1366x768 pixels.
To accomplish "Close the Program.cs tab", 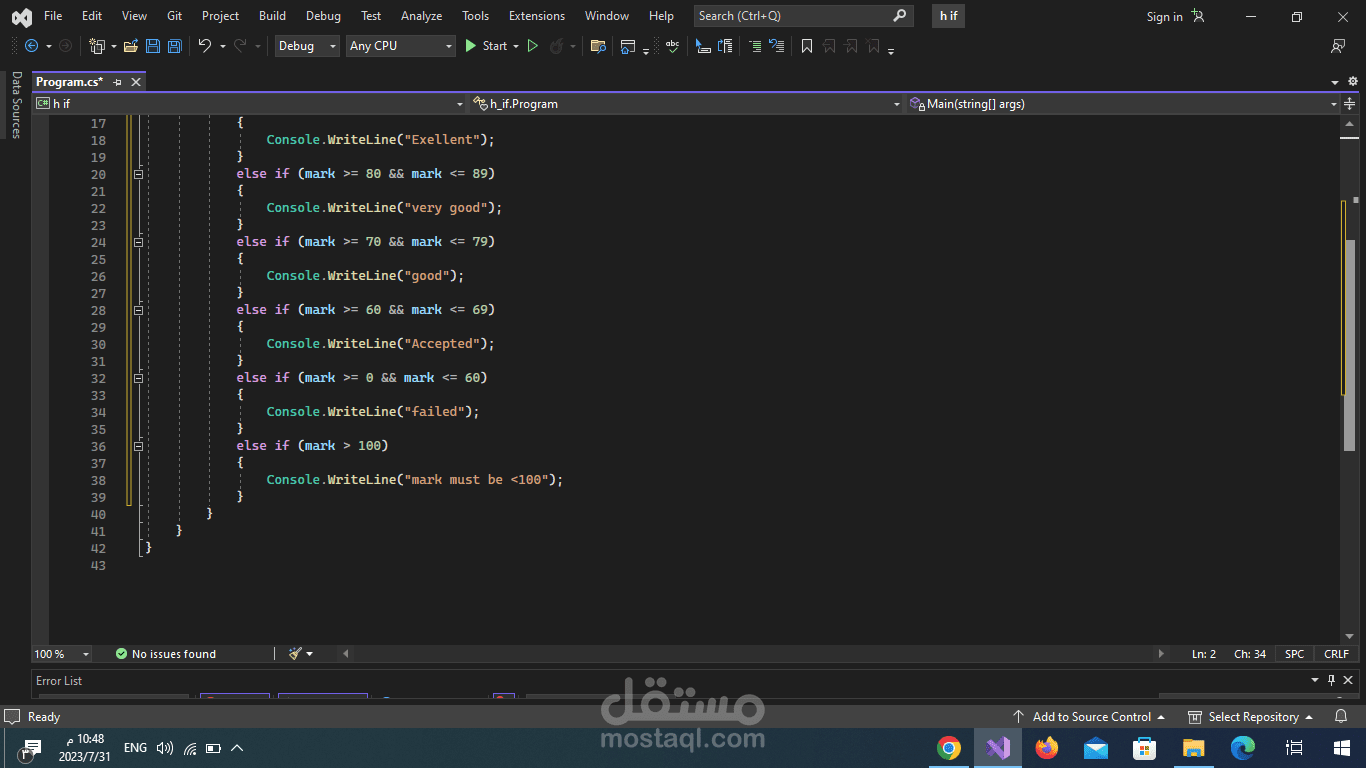I will coord(136,82).
